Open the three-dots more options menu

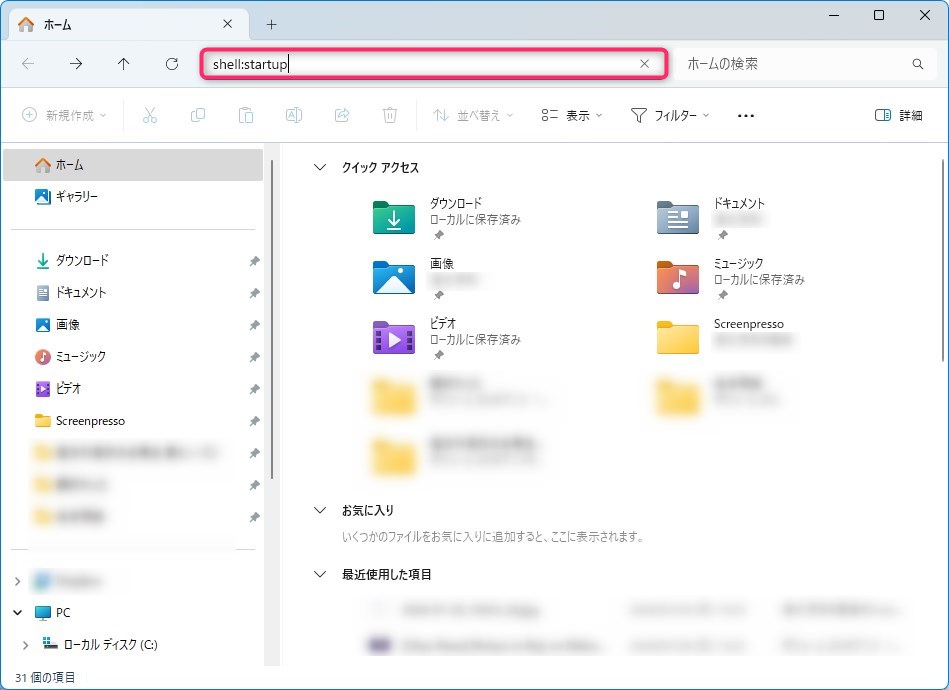click(x=745, y=115)
